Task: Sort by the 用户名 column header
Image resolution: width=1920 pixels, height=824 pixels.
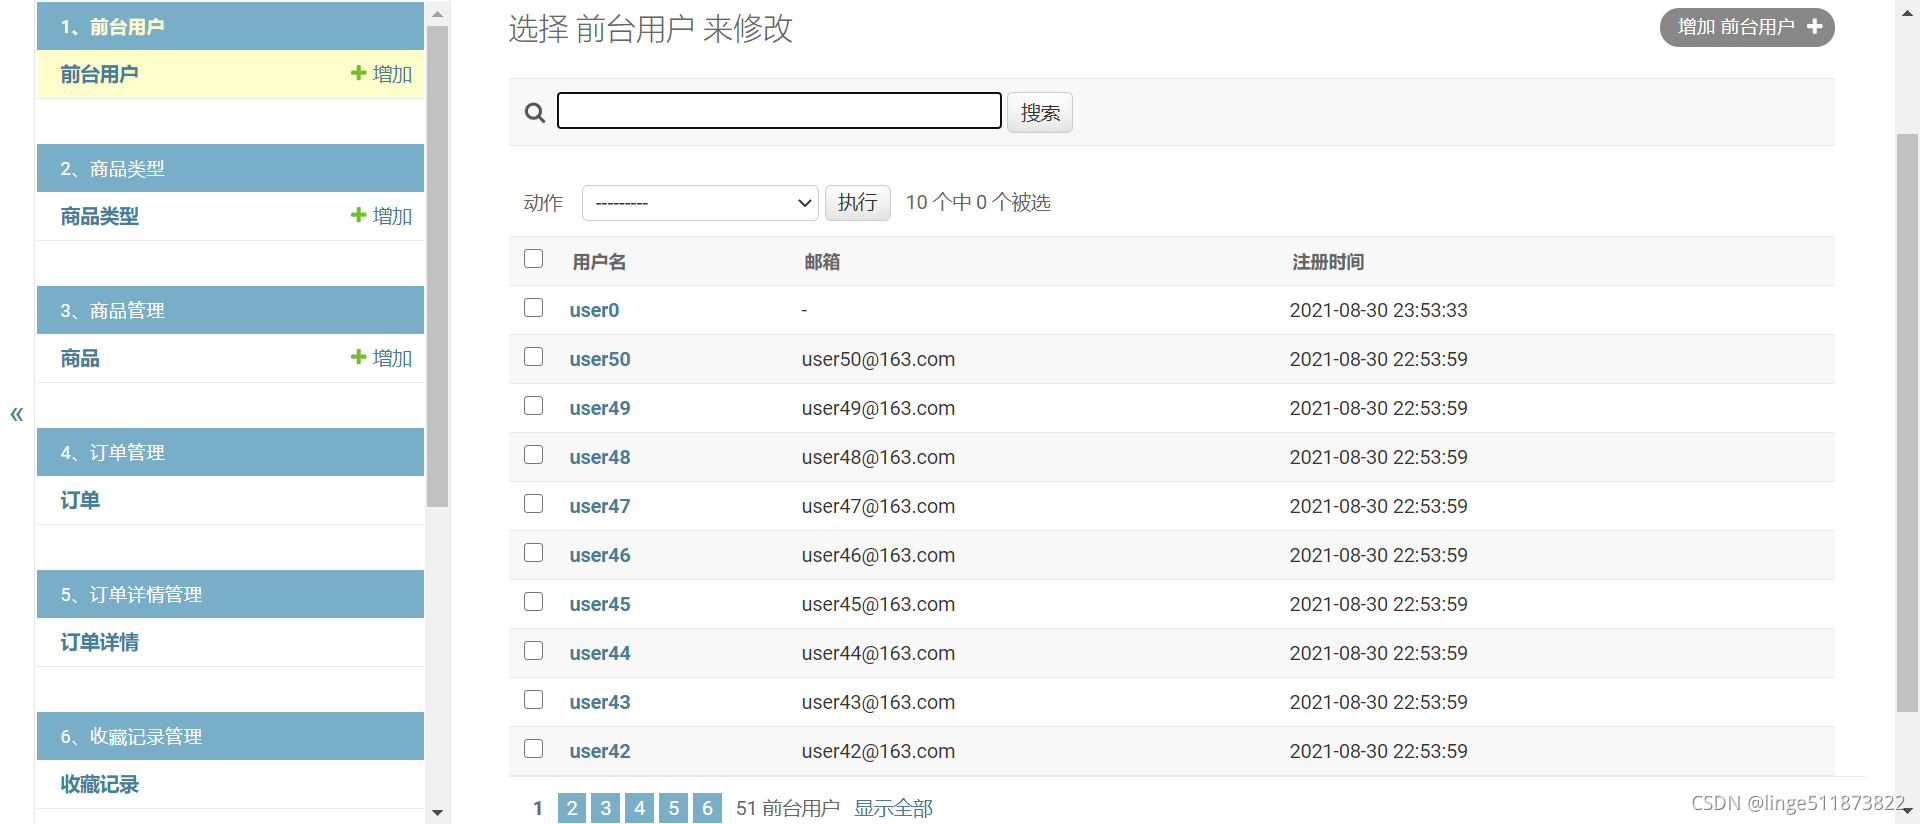Action: click(599, 262)
